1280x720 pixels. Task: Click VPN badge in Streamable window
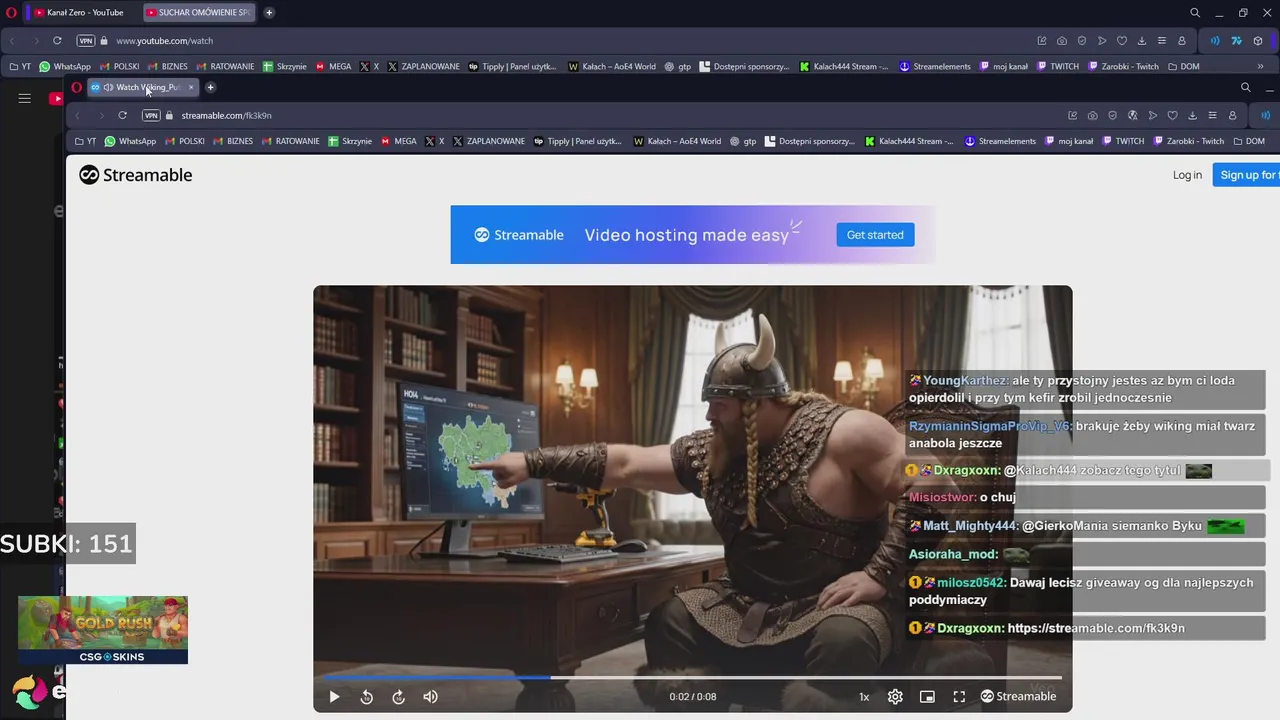pos(151,115)
